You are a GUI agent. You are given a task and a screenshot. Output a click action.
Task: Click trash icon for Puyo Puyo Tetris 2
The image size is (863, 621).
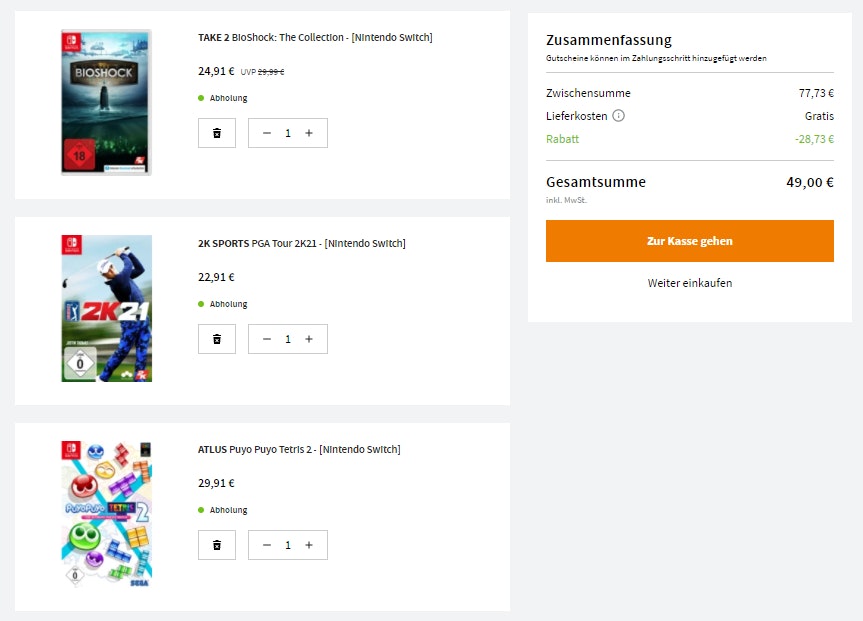point(217,545)
